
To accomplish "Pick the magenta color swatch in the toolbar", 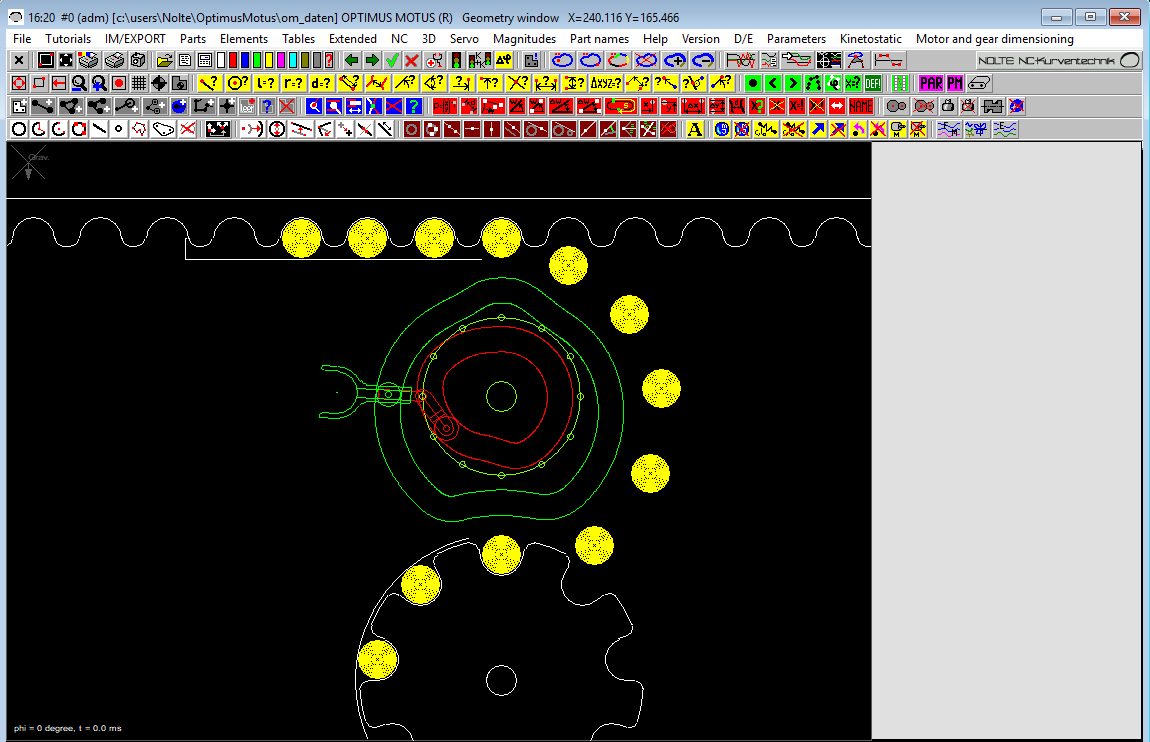I will [x=283, y=61].
